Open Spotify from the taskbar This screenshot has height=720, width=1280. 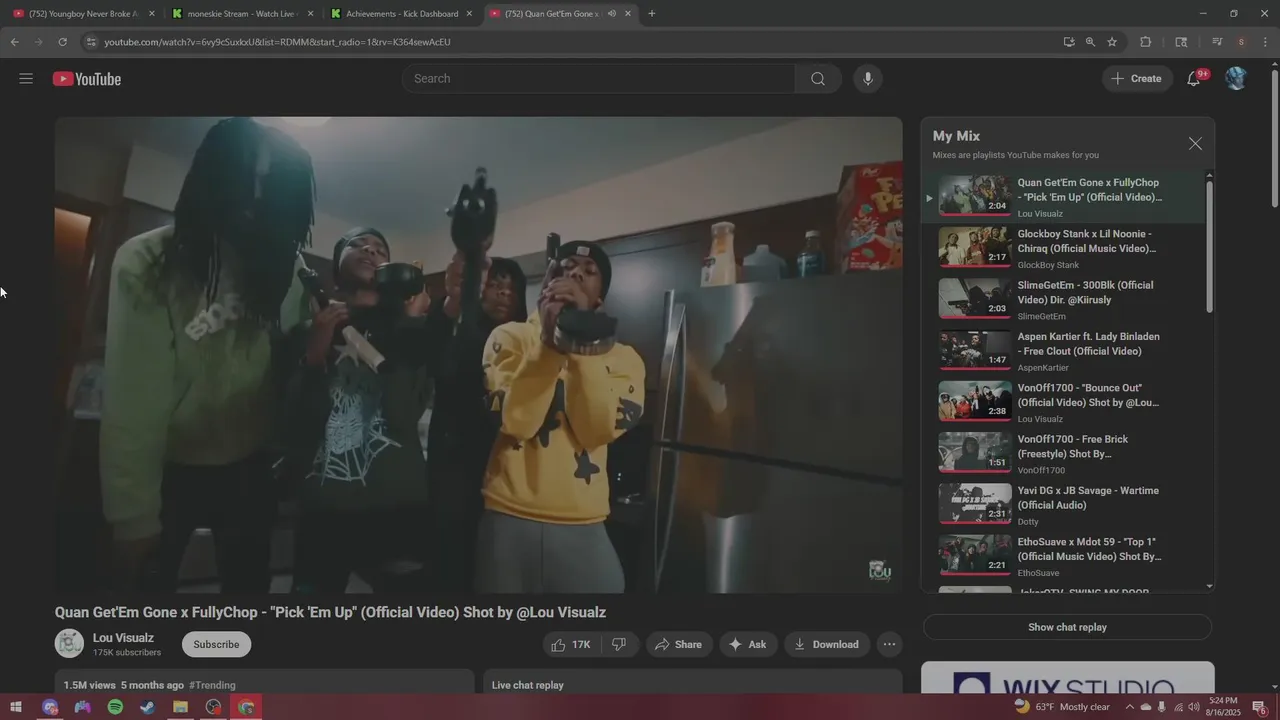(115, 707)
